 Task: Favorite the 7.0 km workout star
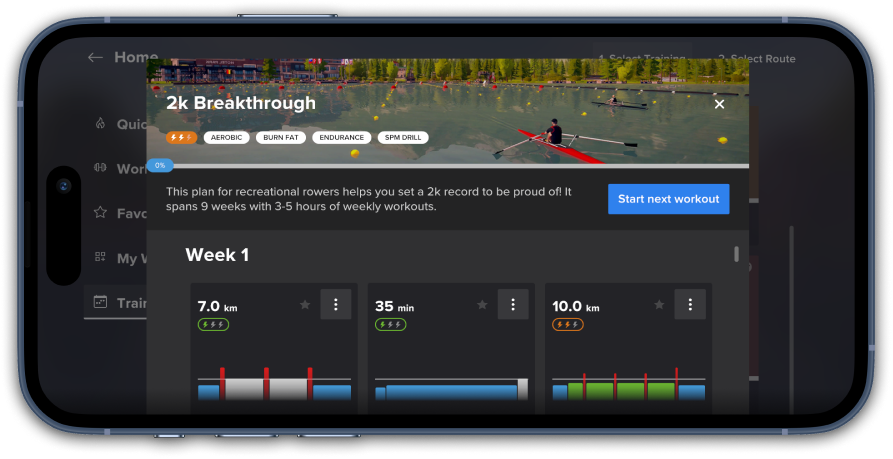tap(305, 305)
